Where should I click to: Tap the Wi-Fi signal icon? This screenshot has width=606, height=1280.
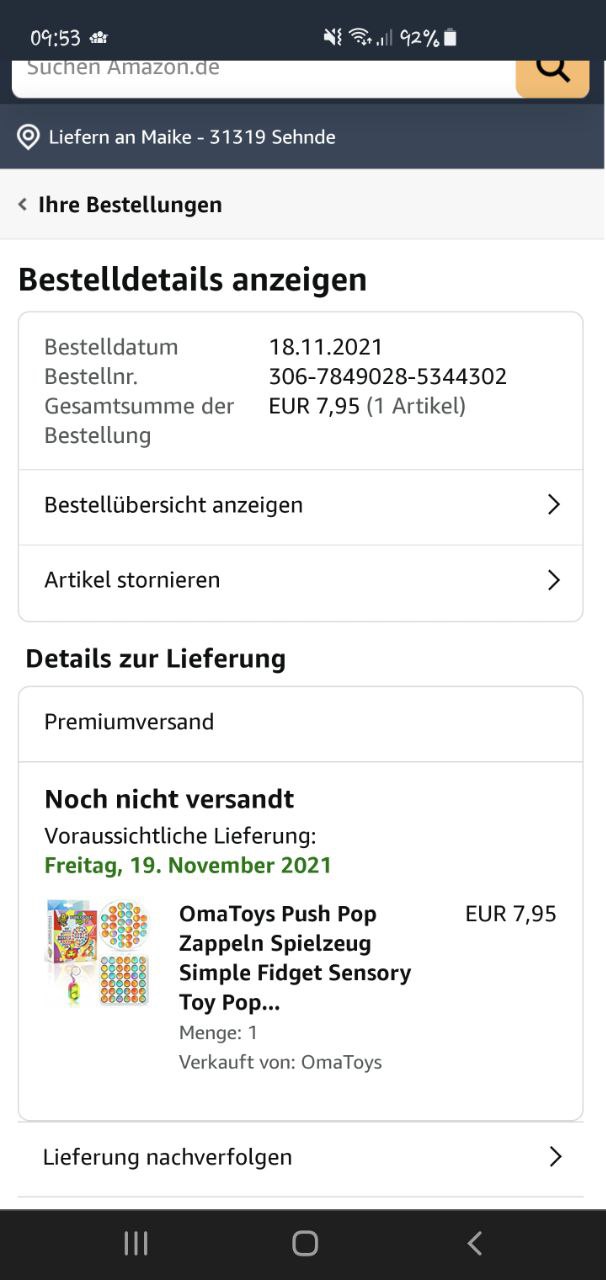pyautogui.click(x=360, y=38)
